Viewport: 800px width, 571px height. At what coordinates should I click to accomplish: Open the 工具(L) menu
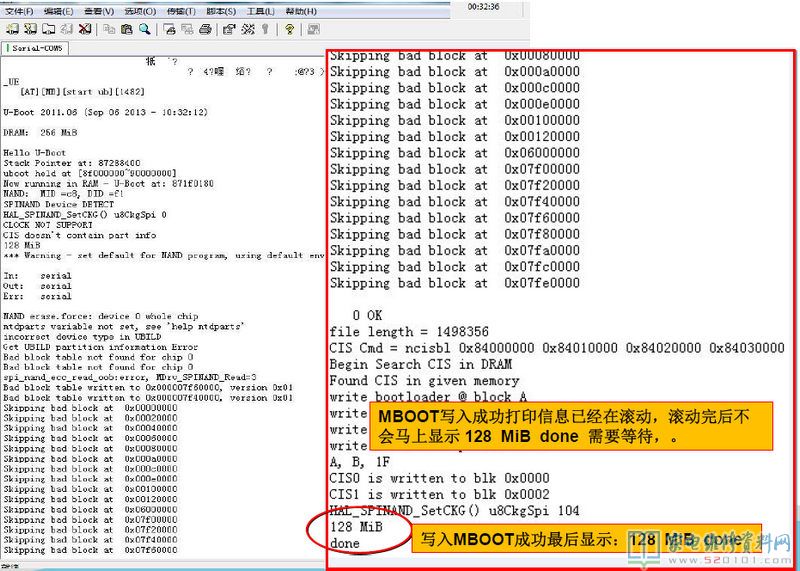[259, 11]
